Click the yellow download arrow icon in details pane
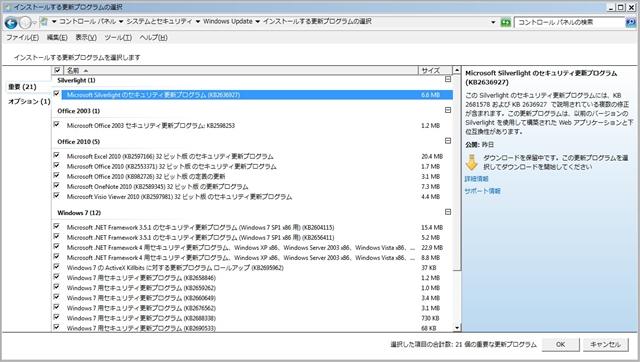This screenshot has width=640, height=362. [471, 162]
